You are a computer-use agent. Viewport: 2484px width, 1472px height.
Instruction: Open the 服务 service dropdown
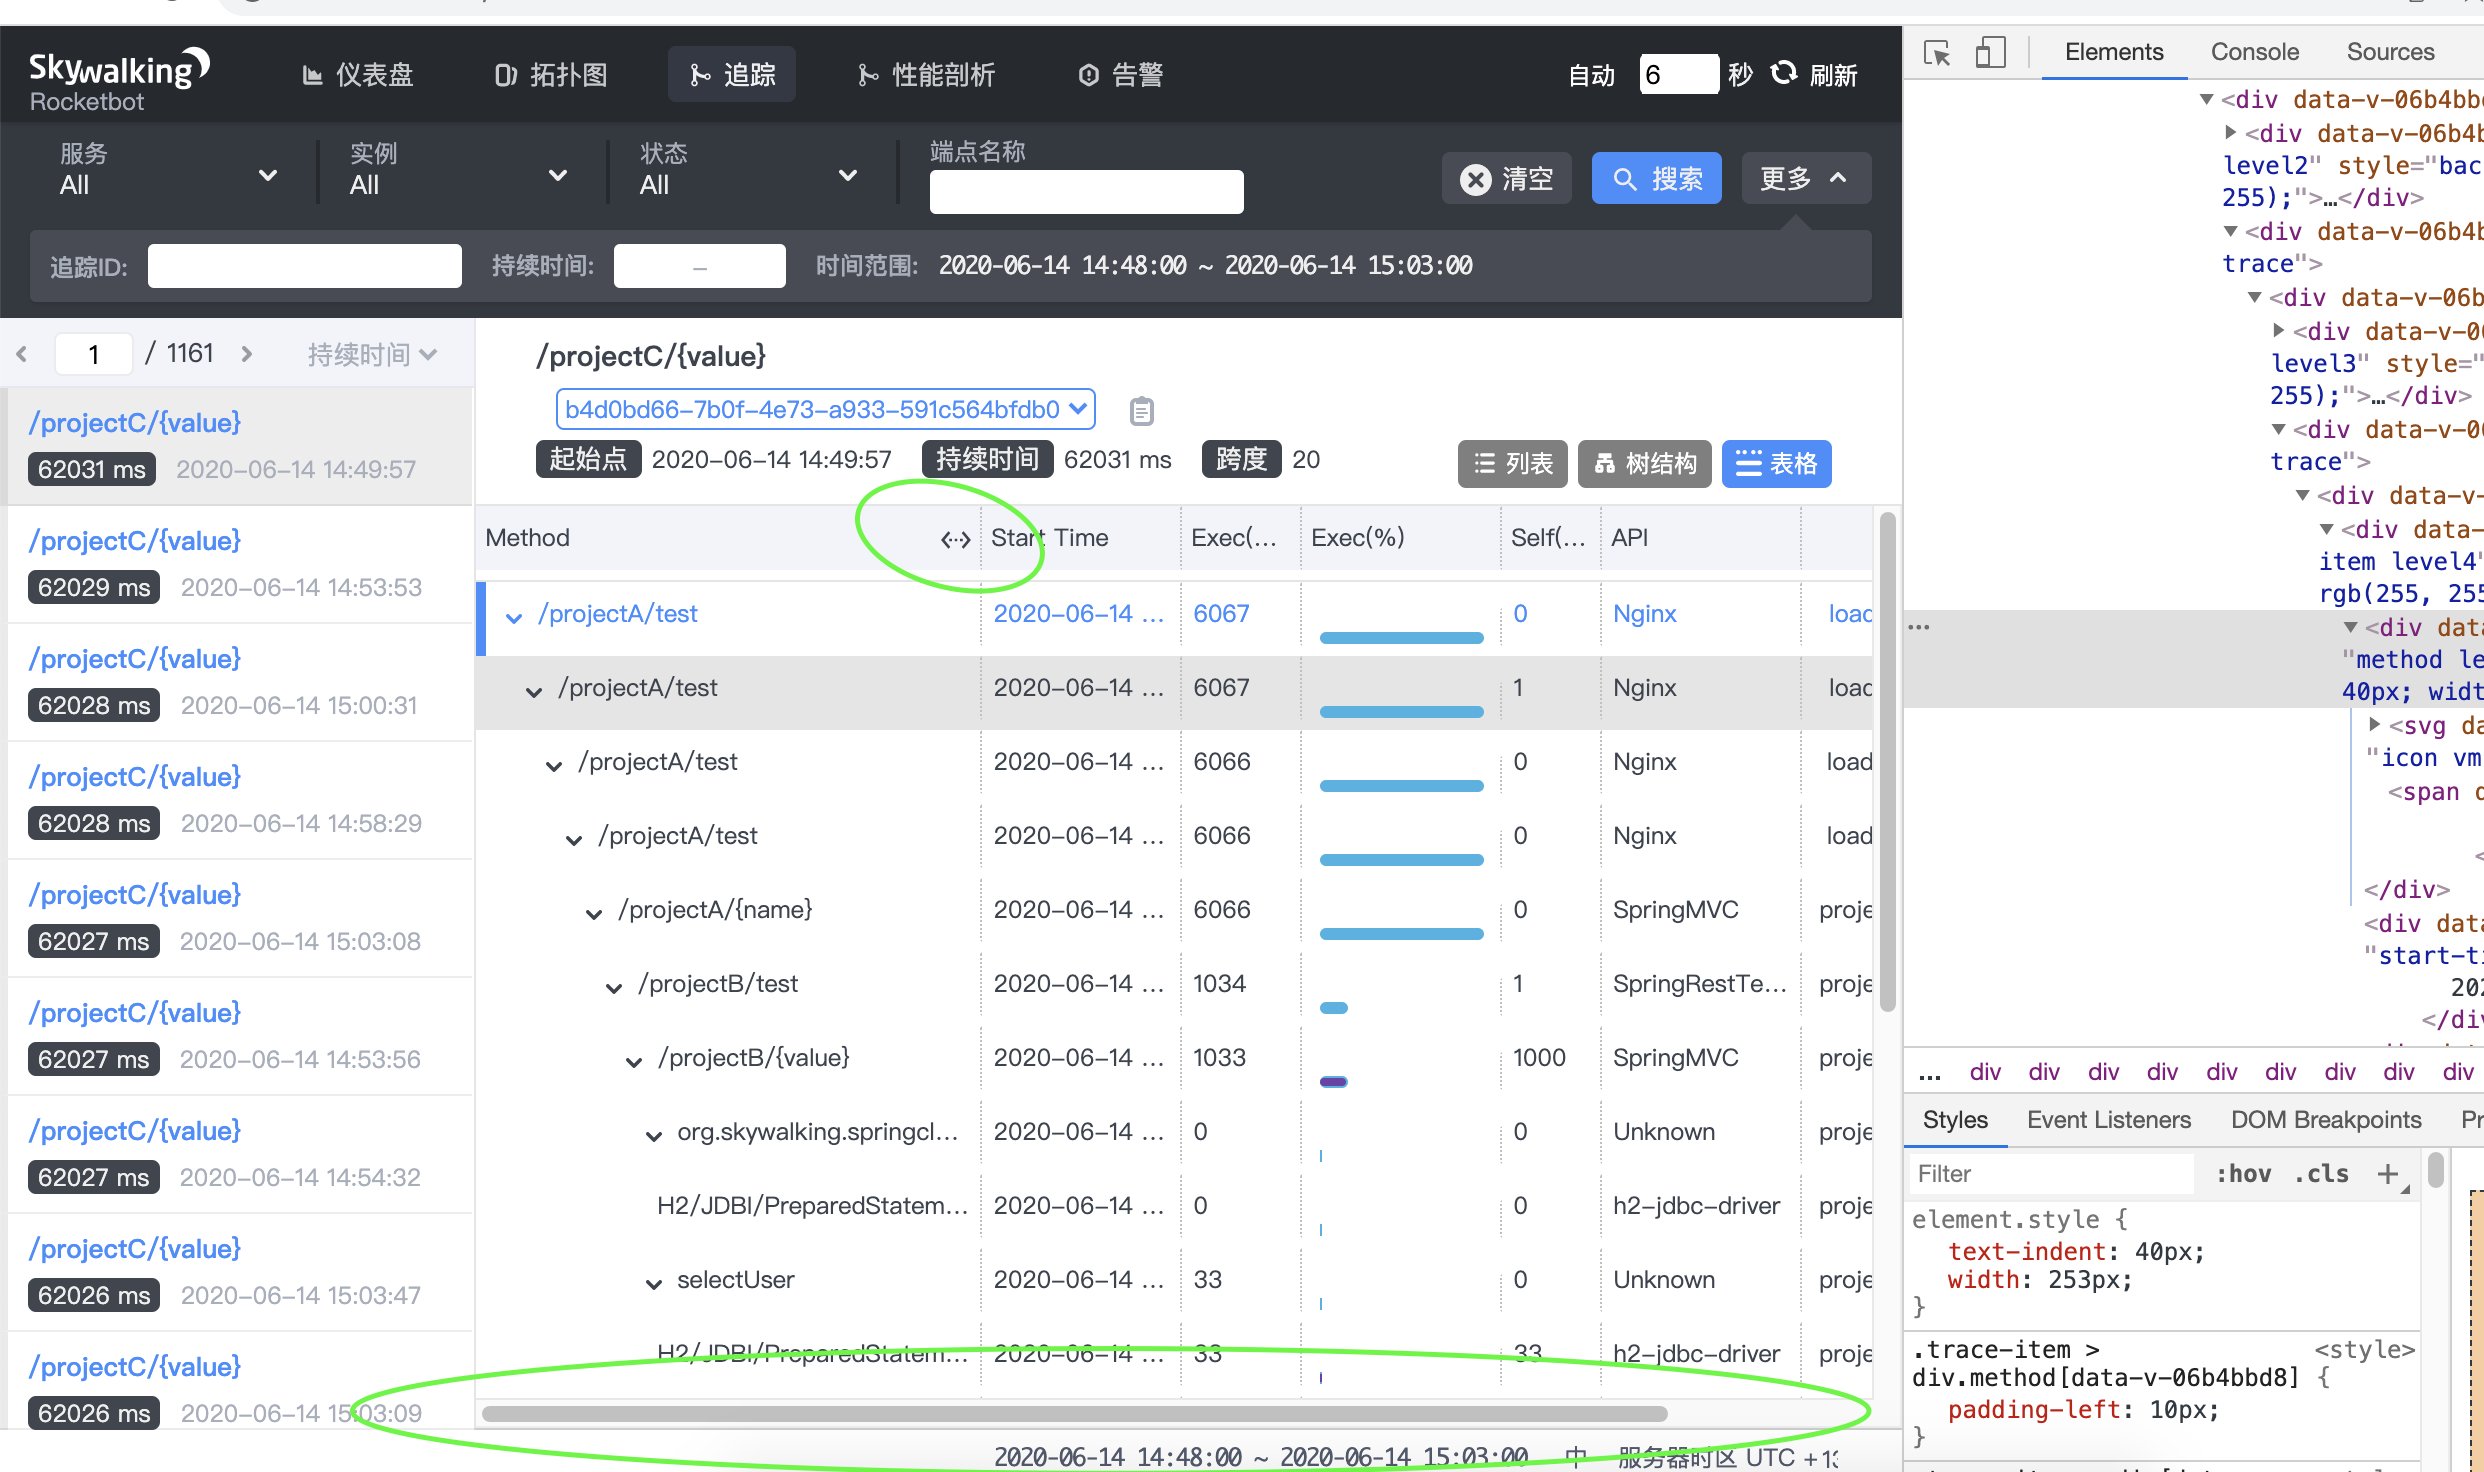(168, 170)
